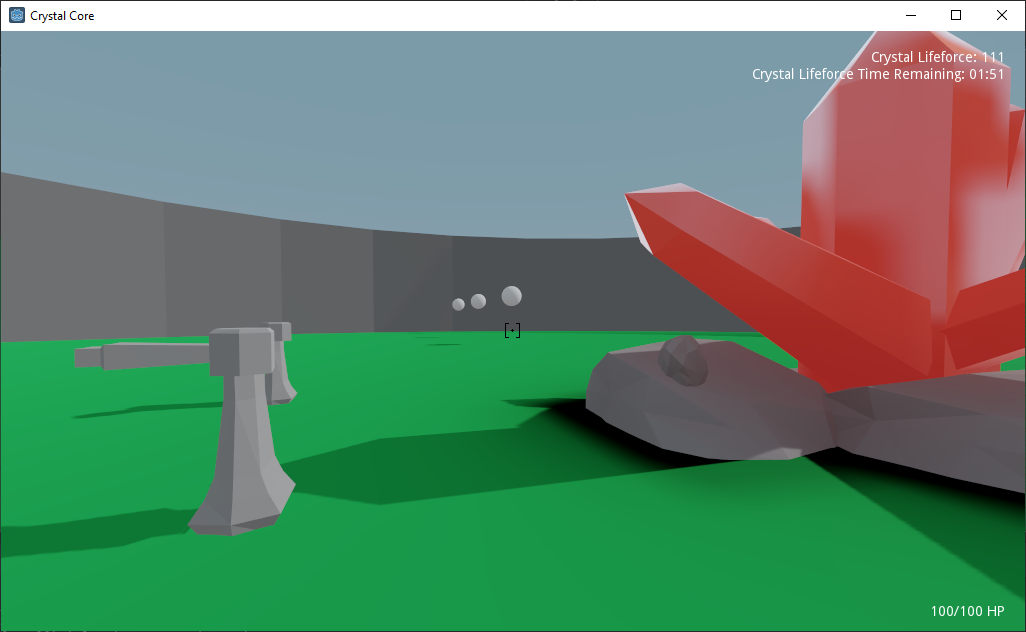Click the 100/100 HP indicator
This screenshot has height=632, width=1026.
click(967, 611)
